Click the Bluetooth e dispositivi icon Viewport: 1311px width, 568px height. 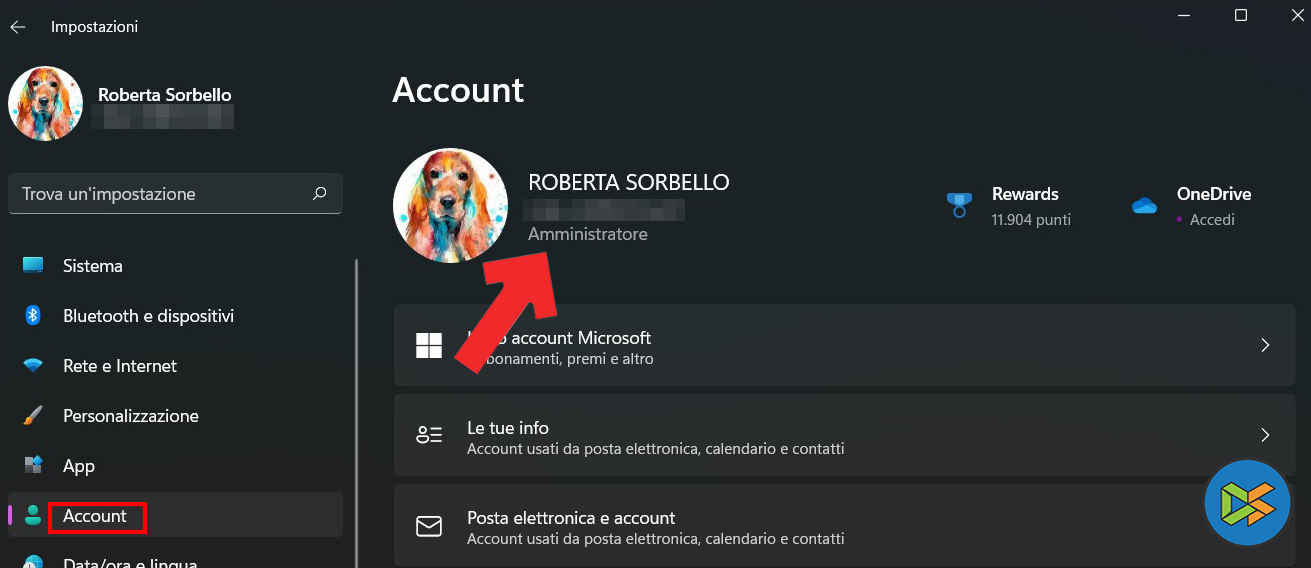33,316
